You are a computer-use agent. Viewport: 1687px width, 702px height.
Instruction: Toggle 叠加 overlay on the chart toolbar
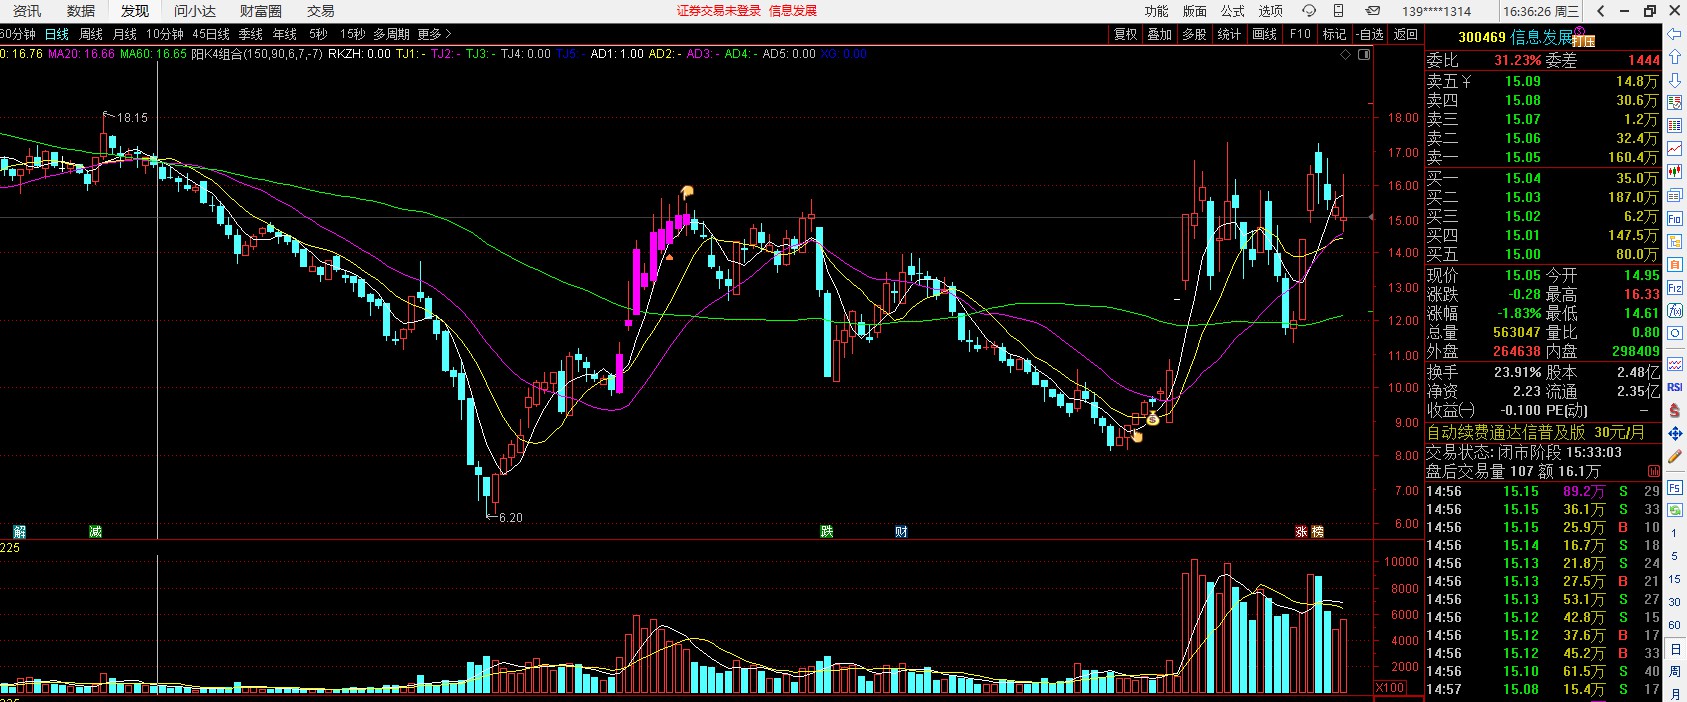[1160, 34]
